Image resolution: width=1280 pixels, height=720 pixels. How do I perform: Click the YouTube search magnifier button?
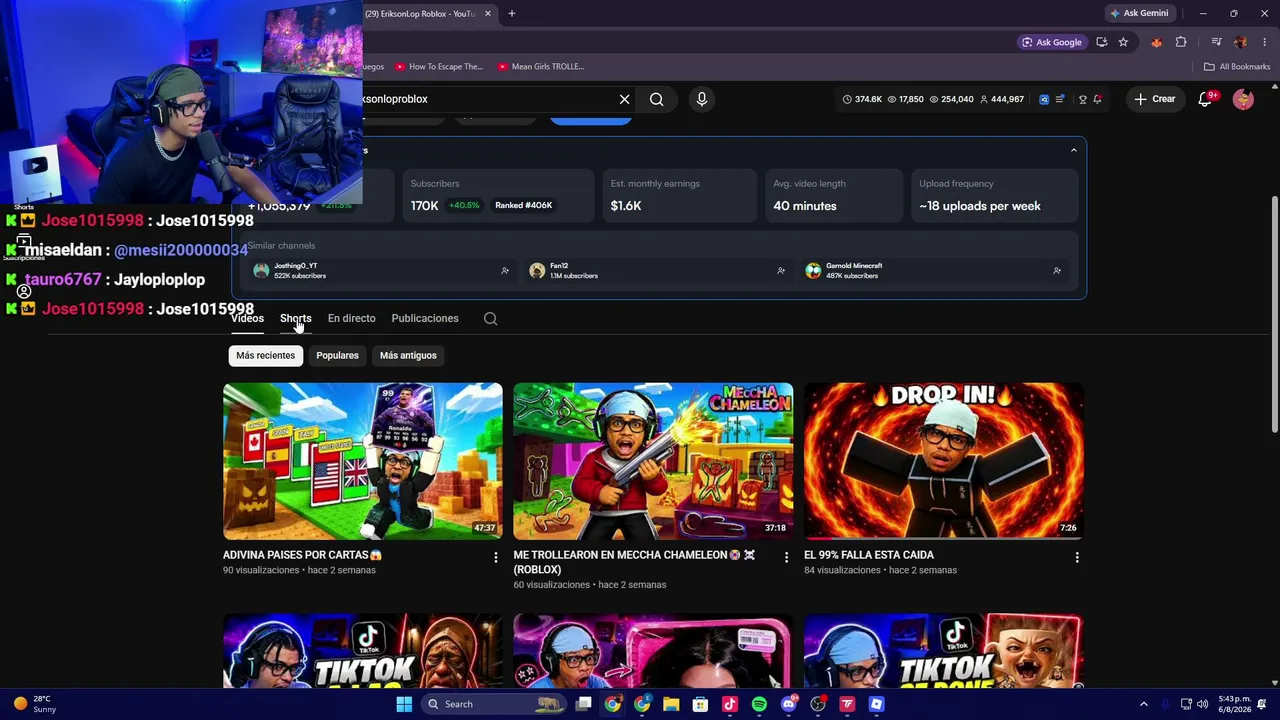click(x=656, y=99)
